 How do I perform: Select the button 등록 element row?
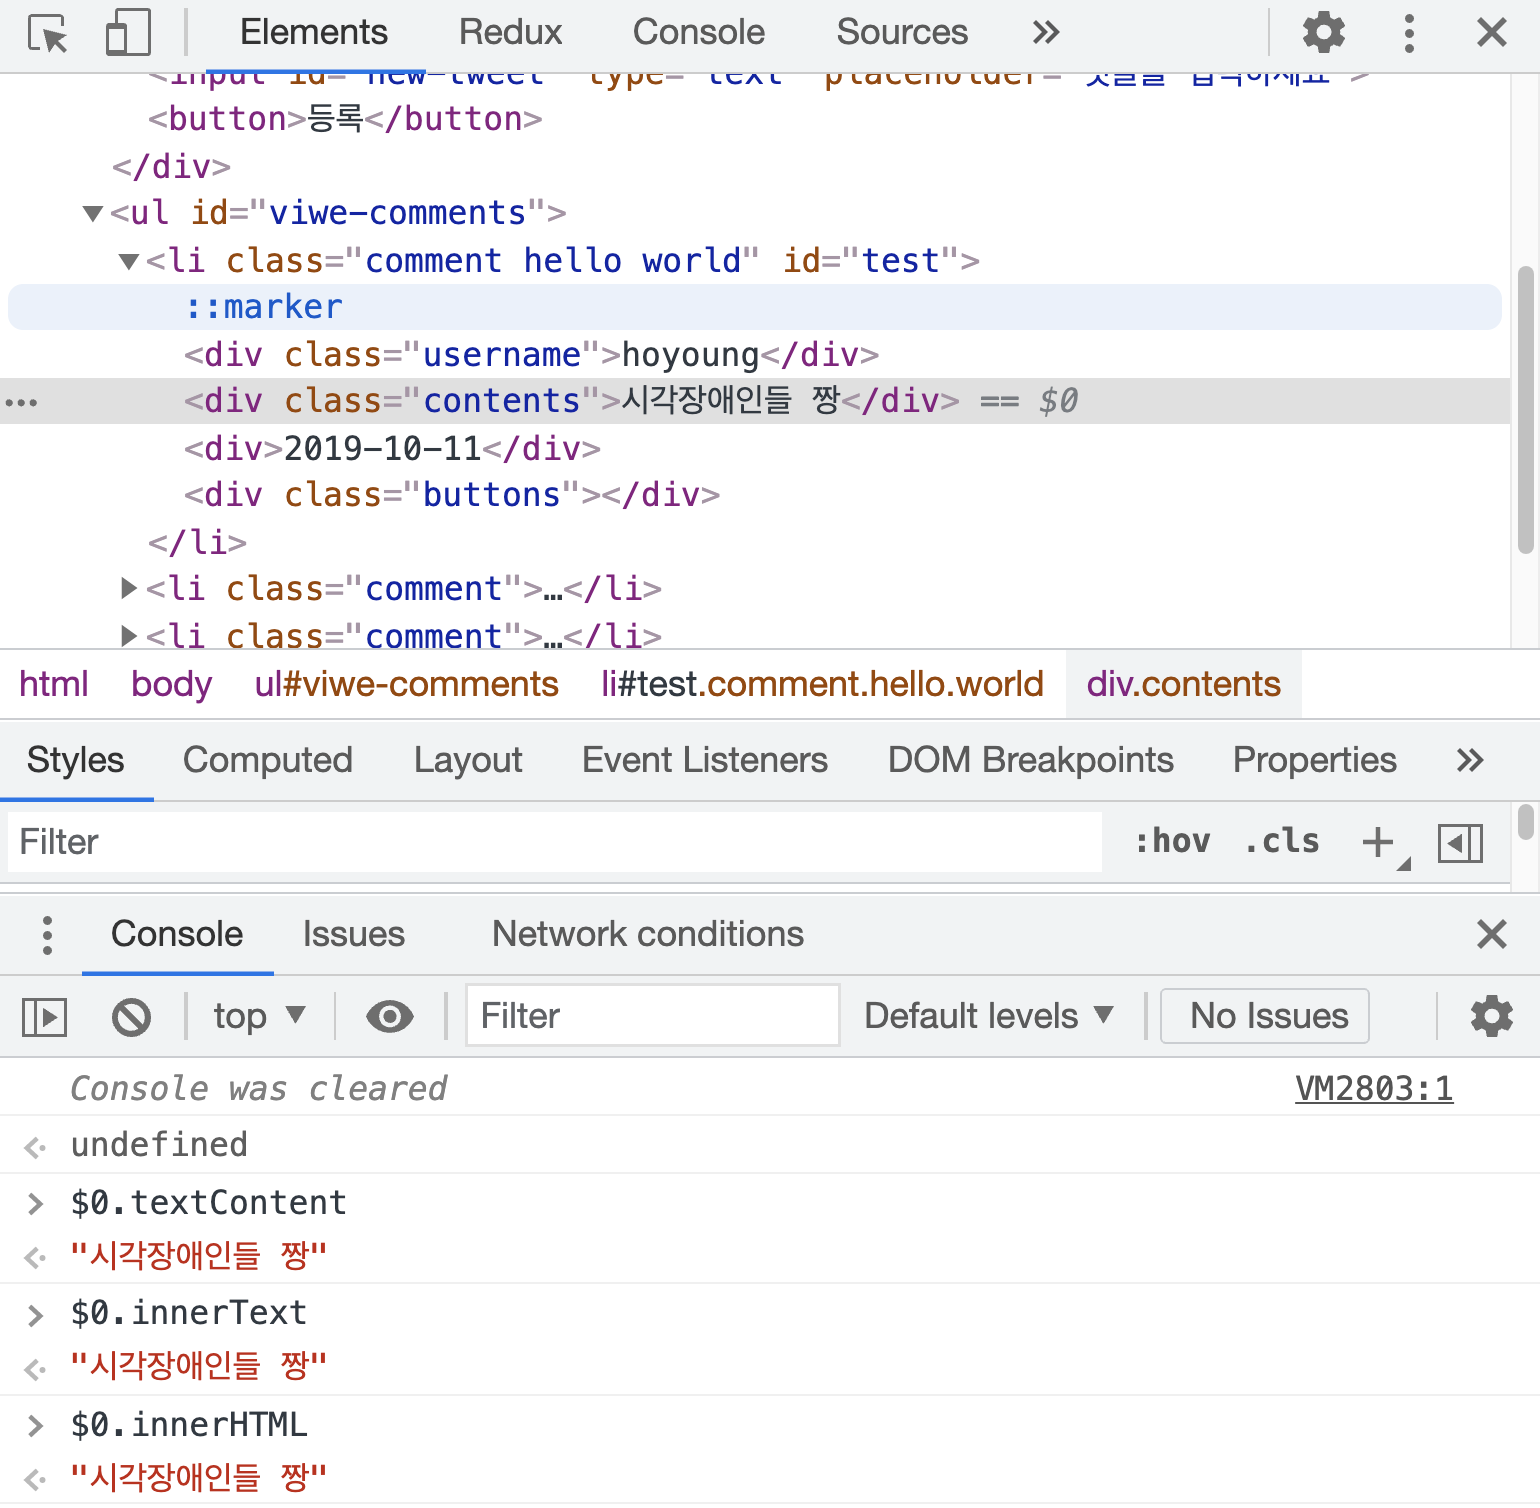coord(755,119)
